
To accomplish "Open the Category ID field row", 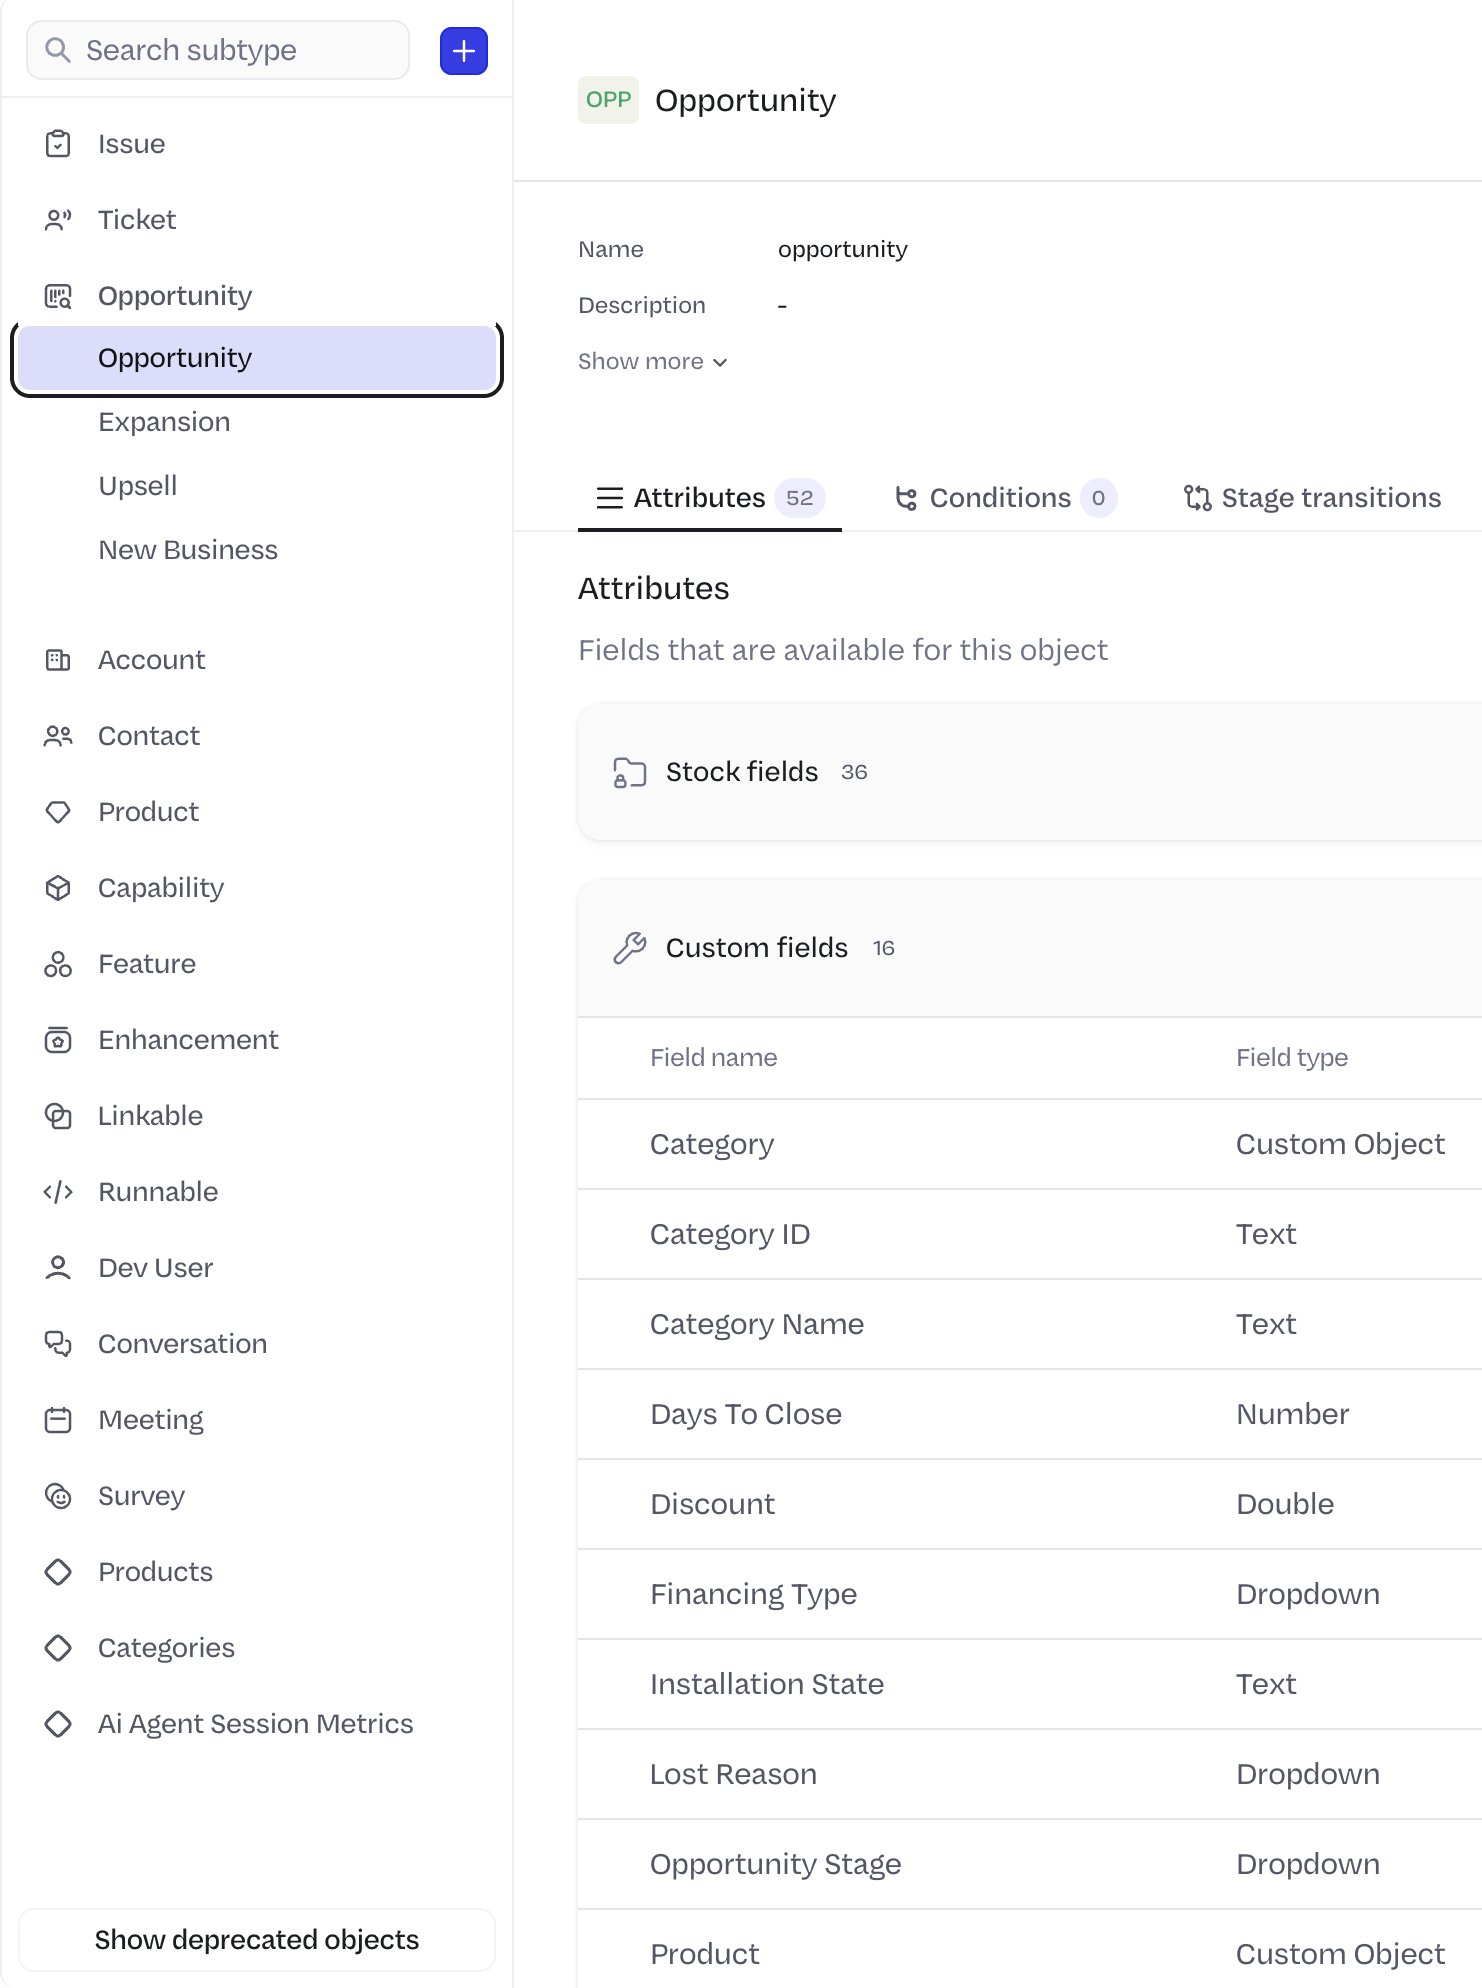I will point(1029,1234).
